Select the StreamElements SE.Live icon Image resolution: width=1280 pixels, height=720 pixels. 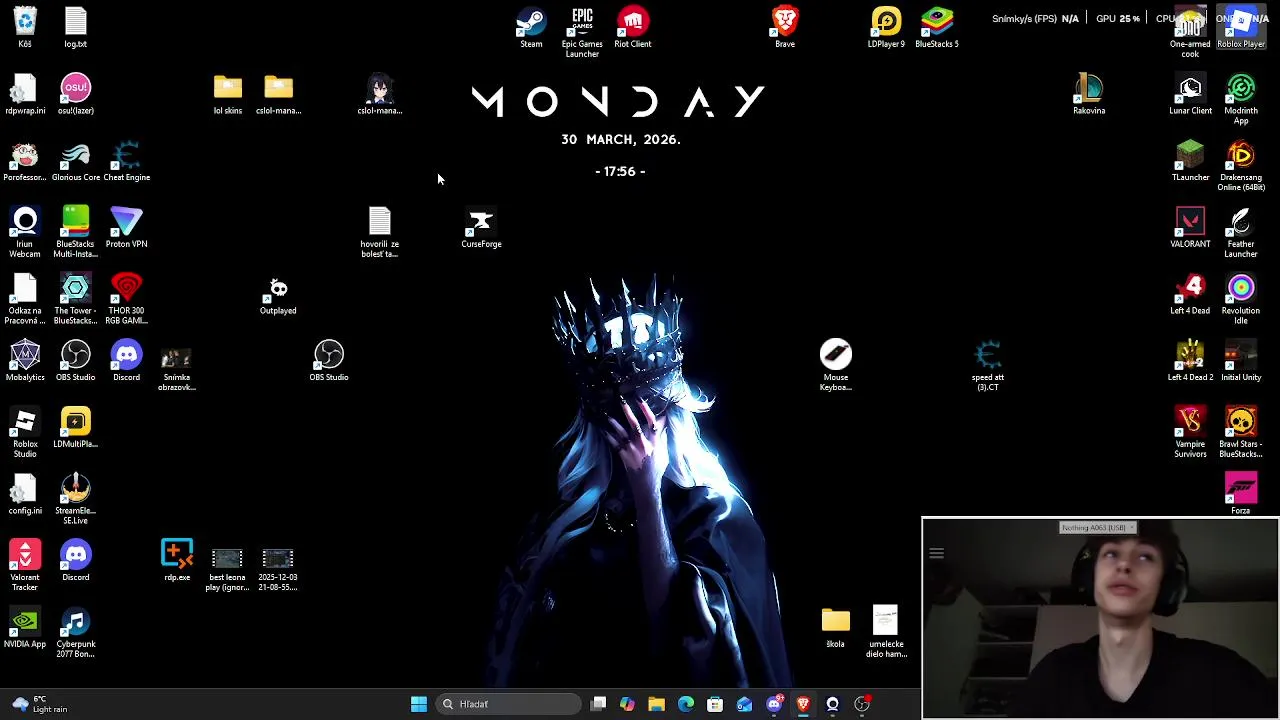[76, 499]
